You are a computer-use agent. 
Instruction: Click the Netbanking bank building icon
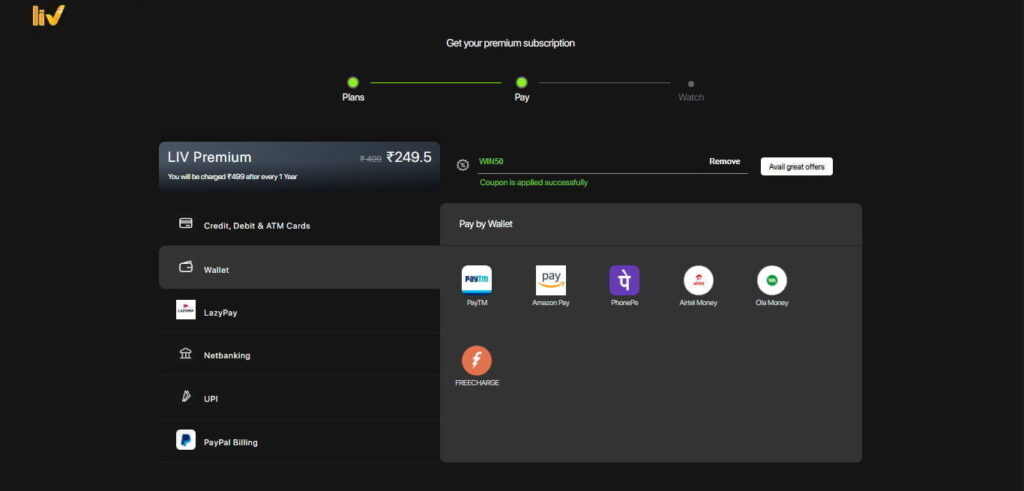[185, 353]
